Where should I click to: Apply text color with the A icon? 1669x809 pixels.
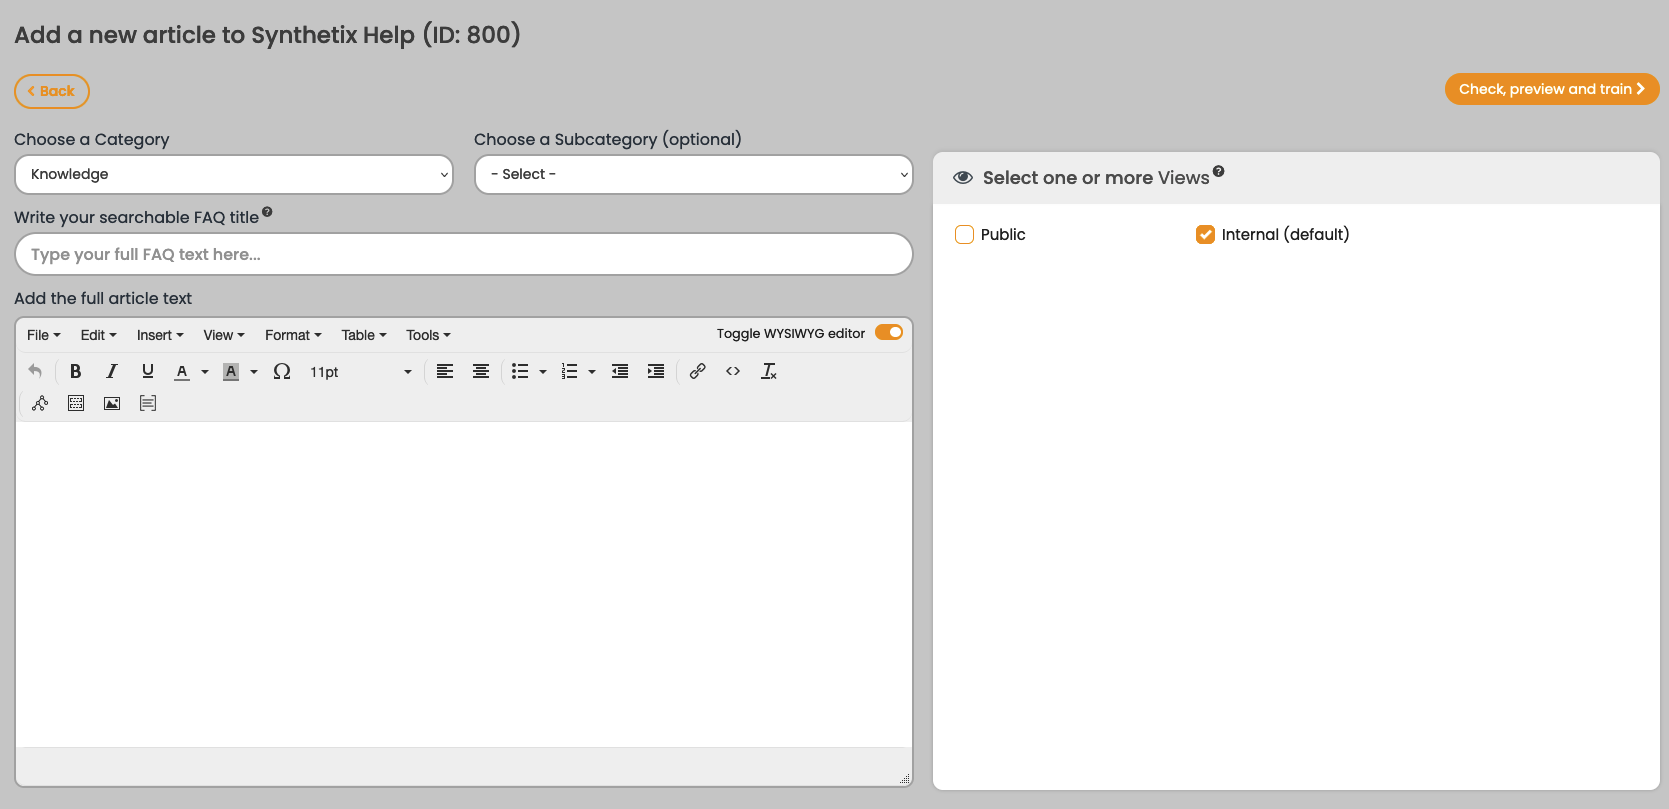[x=182, y=371]
